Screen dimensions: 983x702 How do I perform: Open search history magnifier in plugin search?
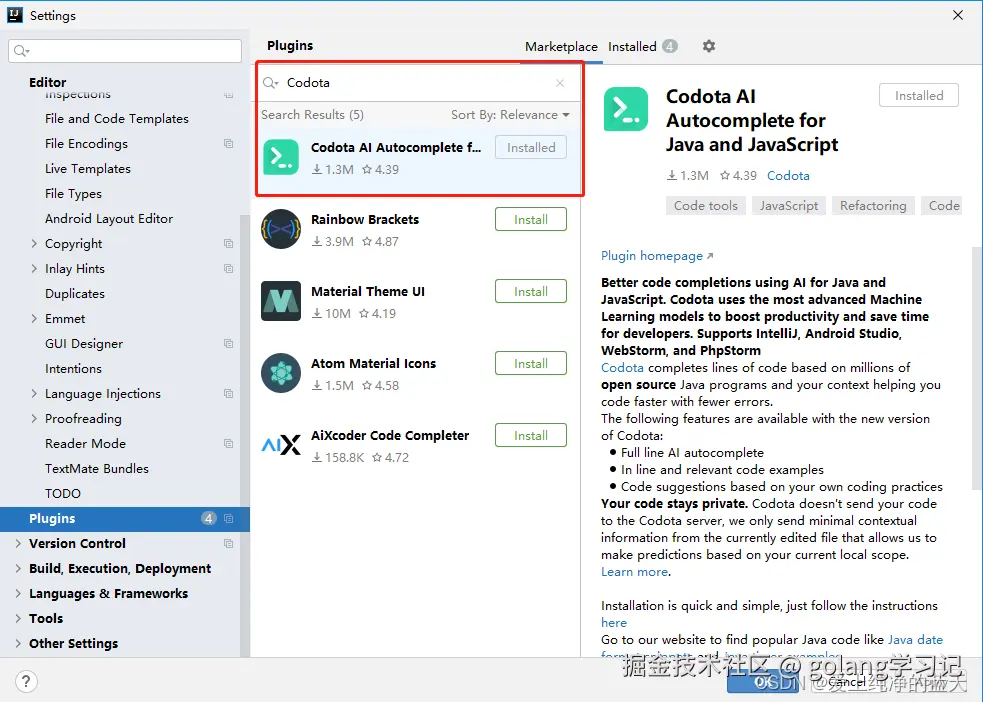270,83
